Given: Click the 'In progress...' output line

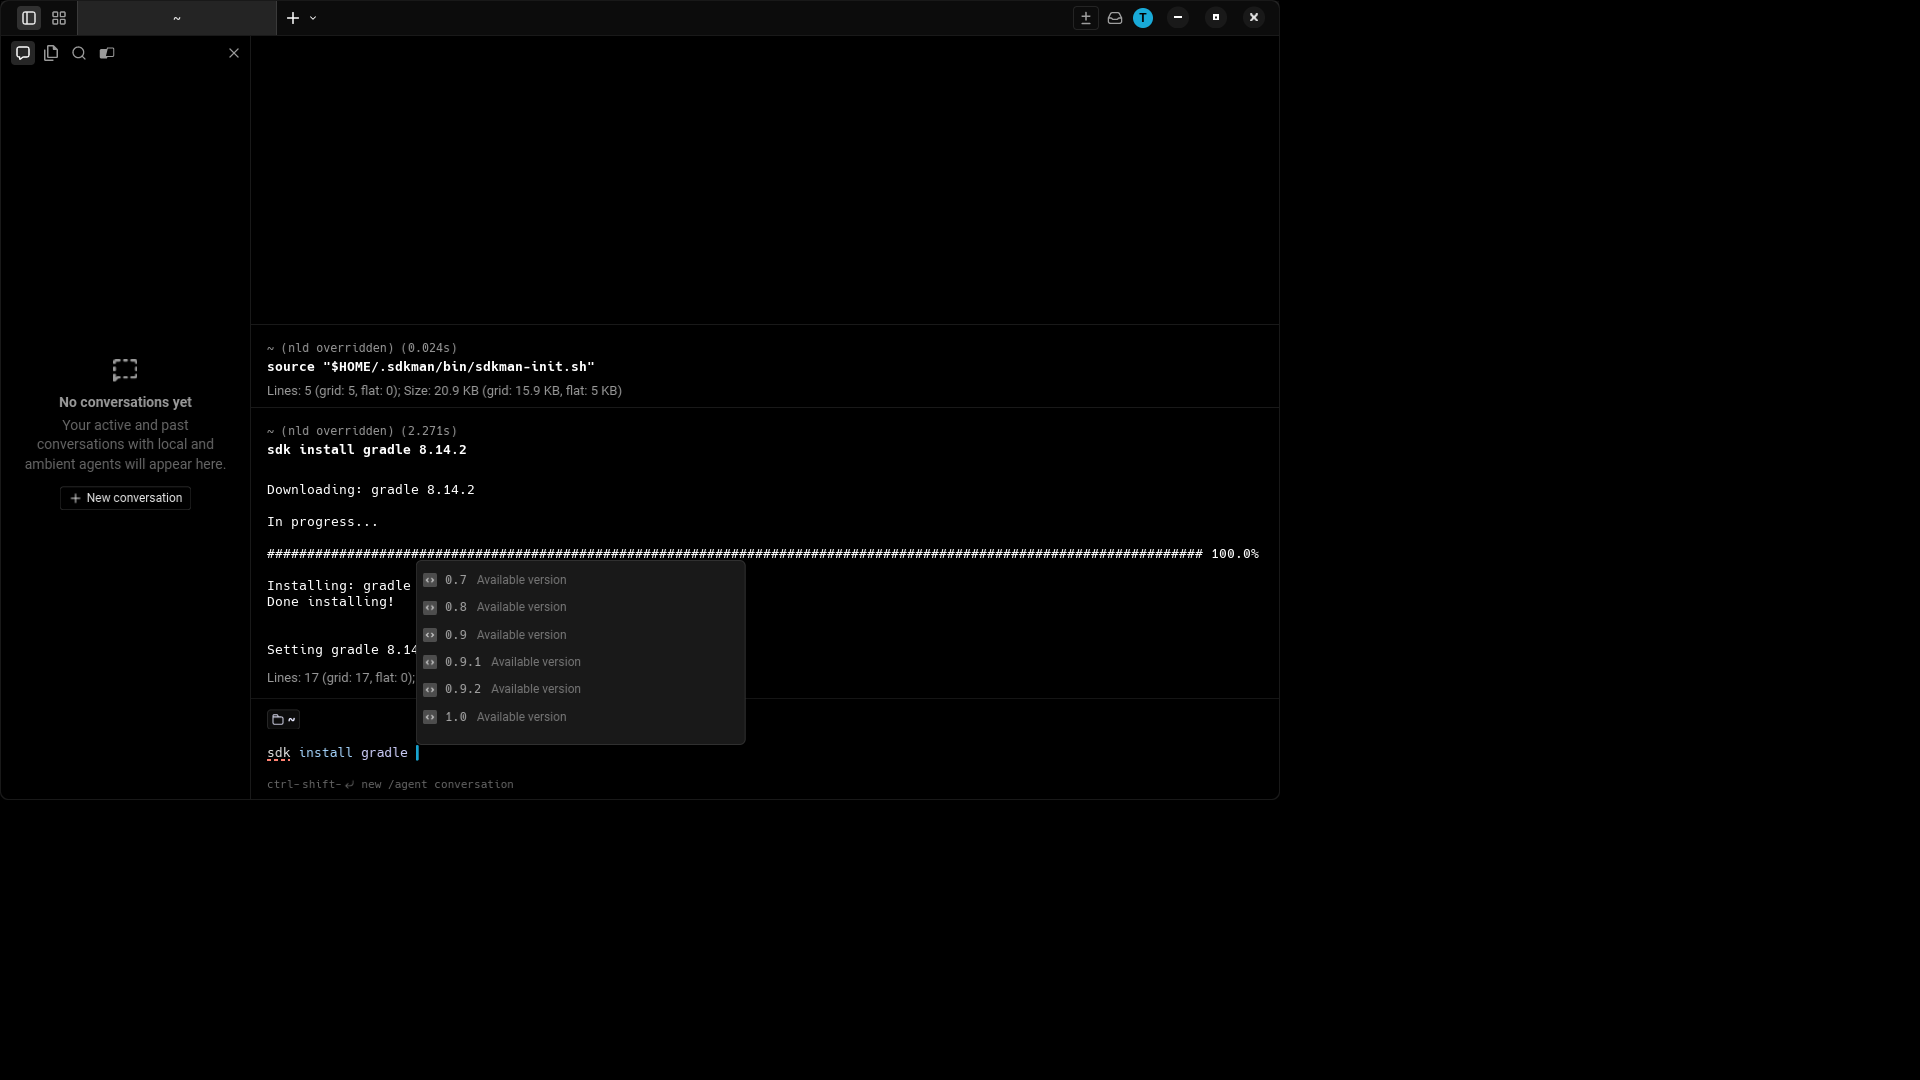Looking at the screenshot, I should click(323, 522).
